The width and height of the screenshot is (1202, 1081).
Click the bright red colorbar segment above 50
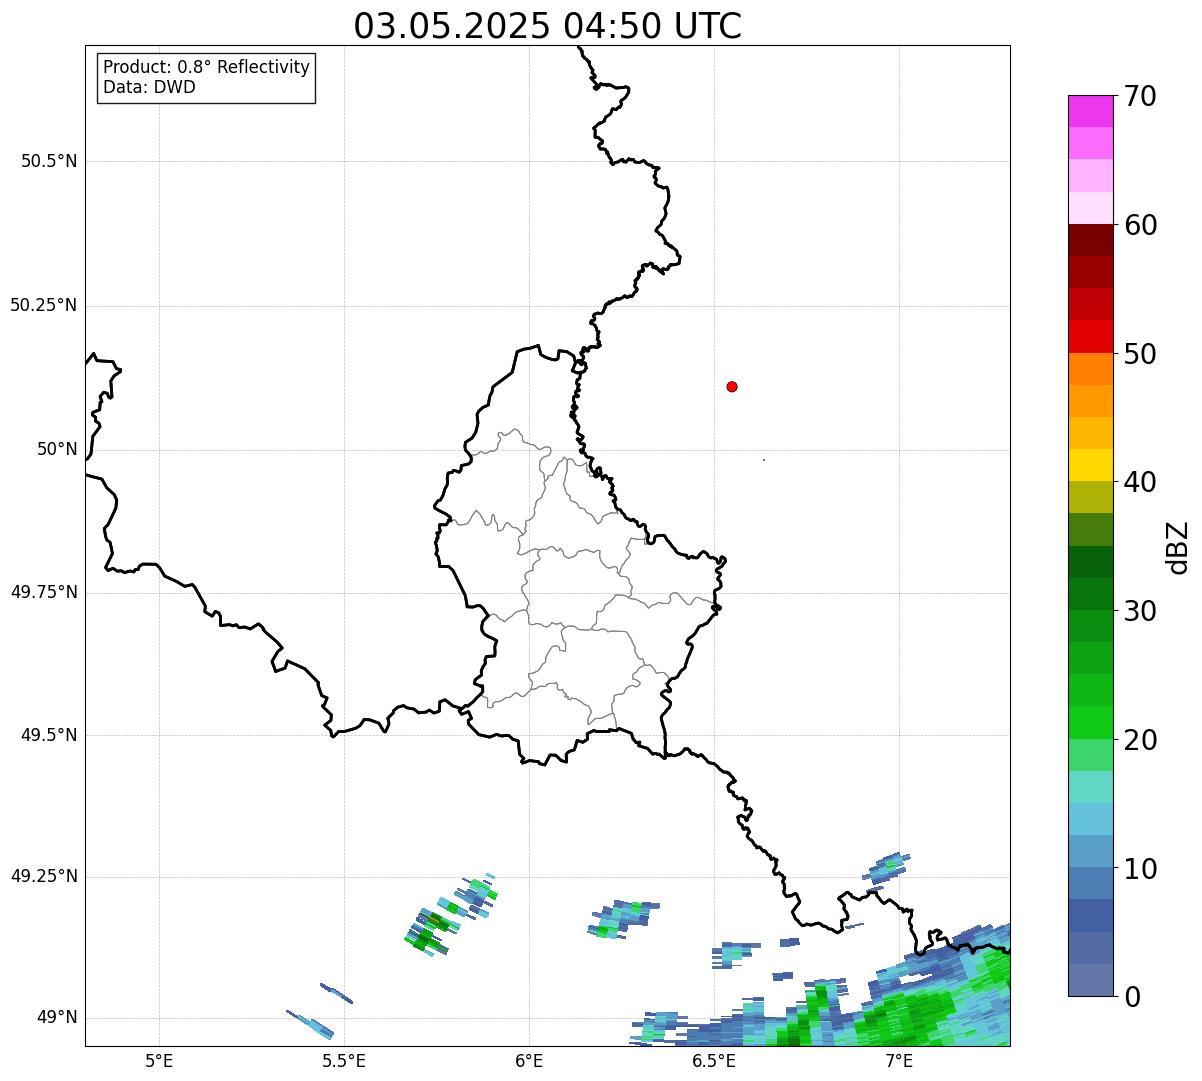[1090, 336]
